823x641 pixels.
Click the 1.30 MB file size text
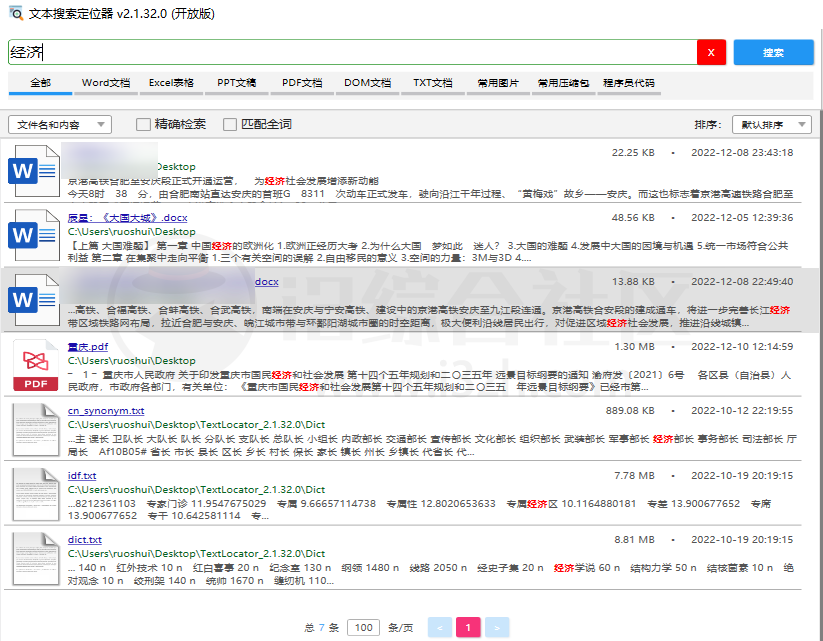(x=635, y=346)
